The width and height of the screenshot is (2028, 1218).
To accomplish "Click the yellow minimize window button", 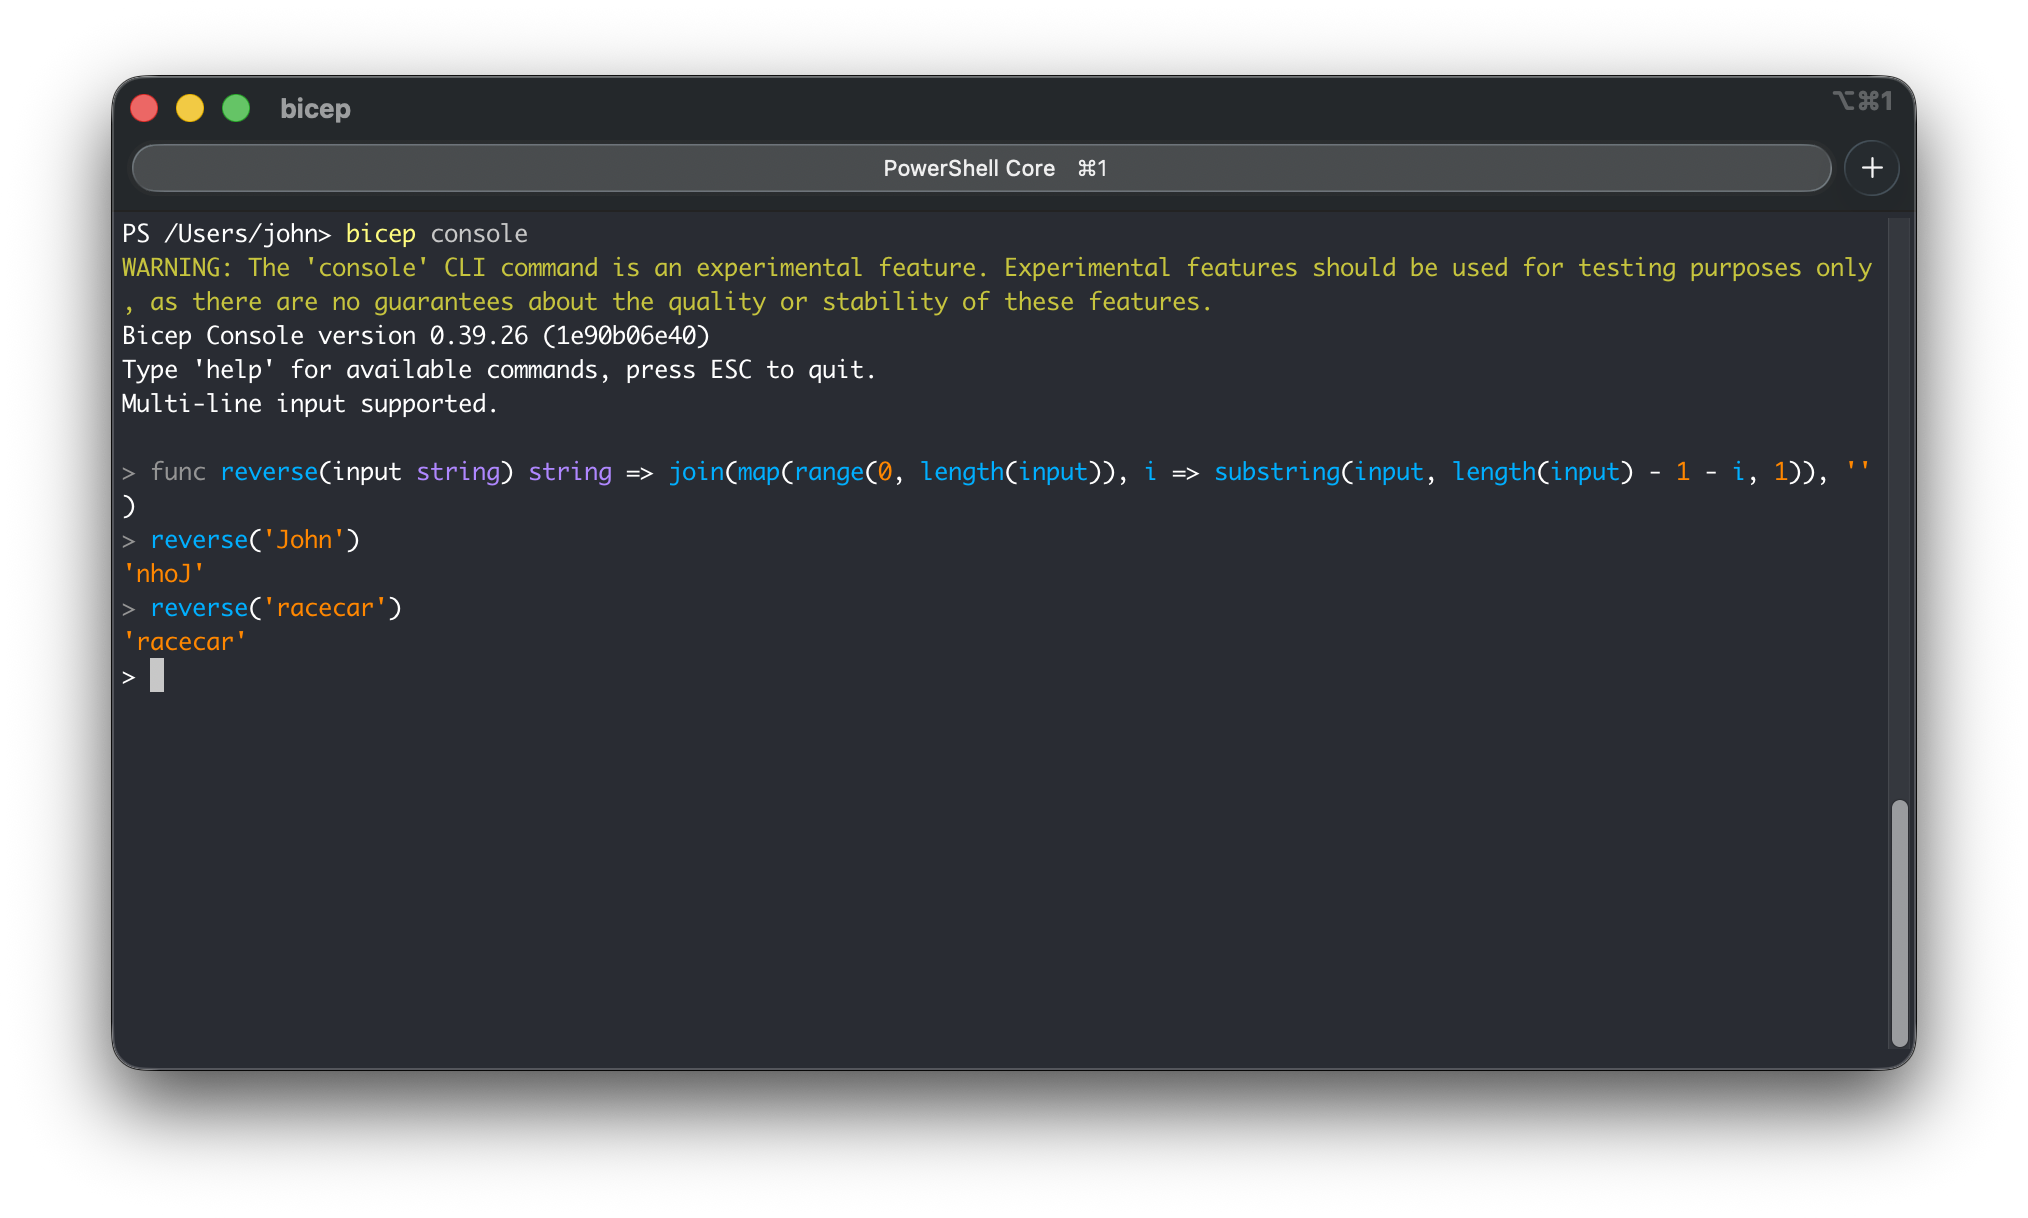I will point(190,108).
